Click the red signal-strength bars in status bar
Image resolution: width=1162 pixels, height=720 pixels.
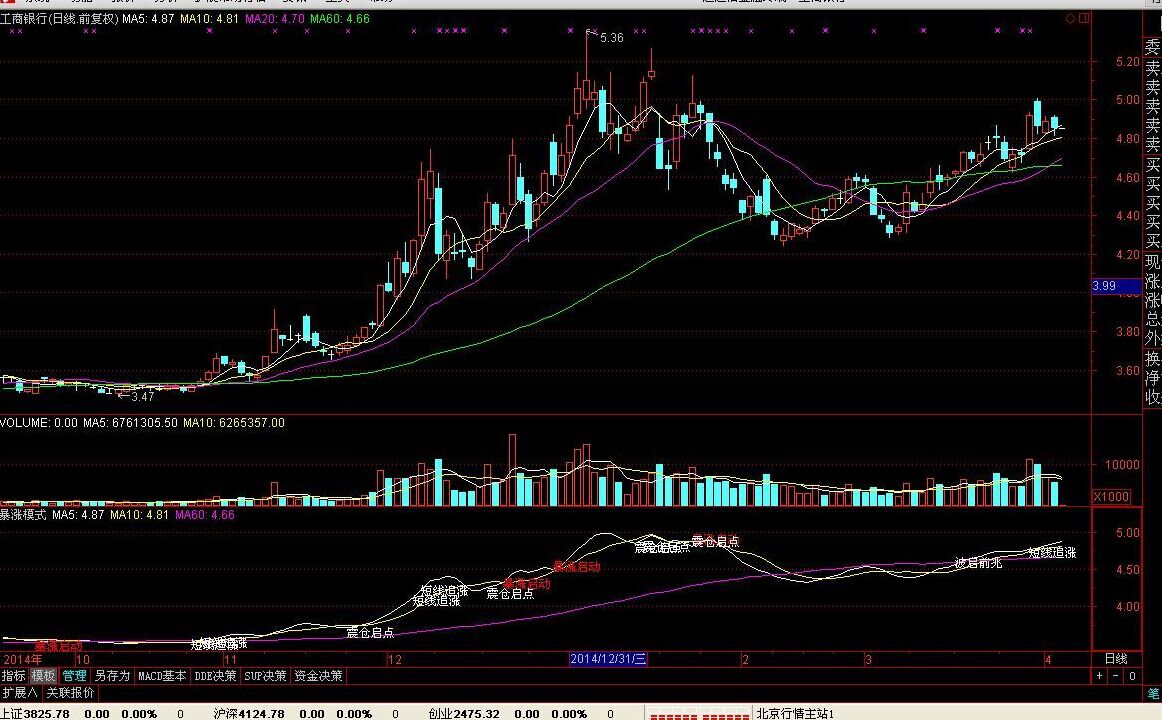[699, 715]
